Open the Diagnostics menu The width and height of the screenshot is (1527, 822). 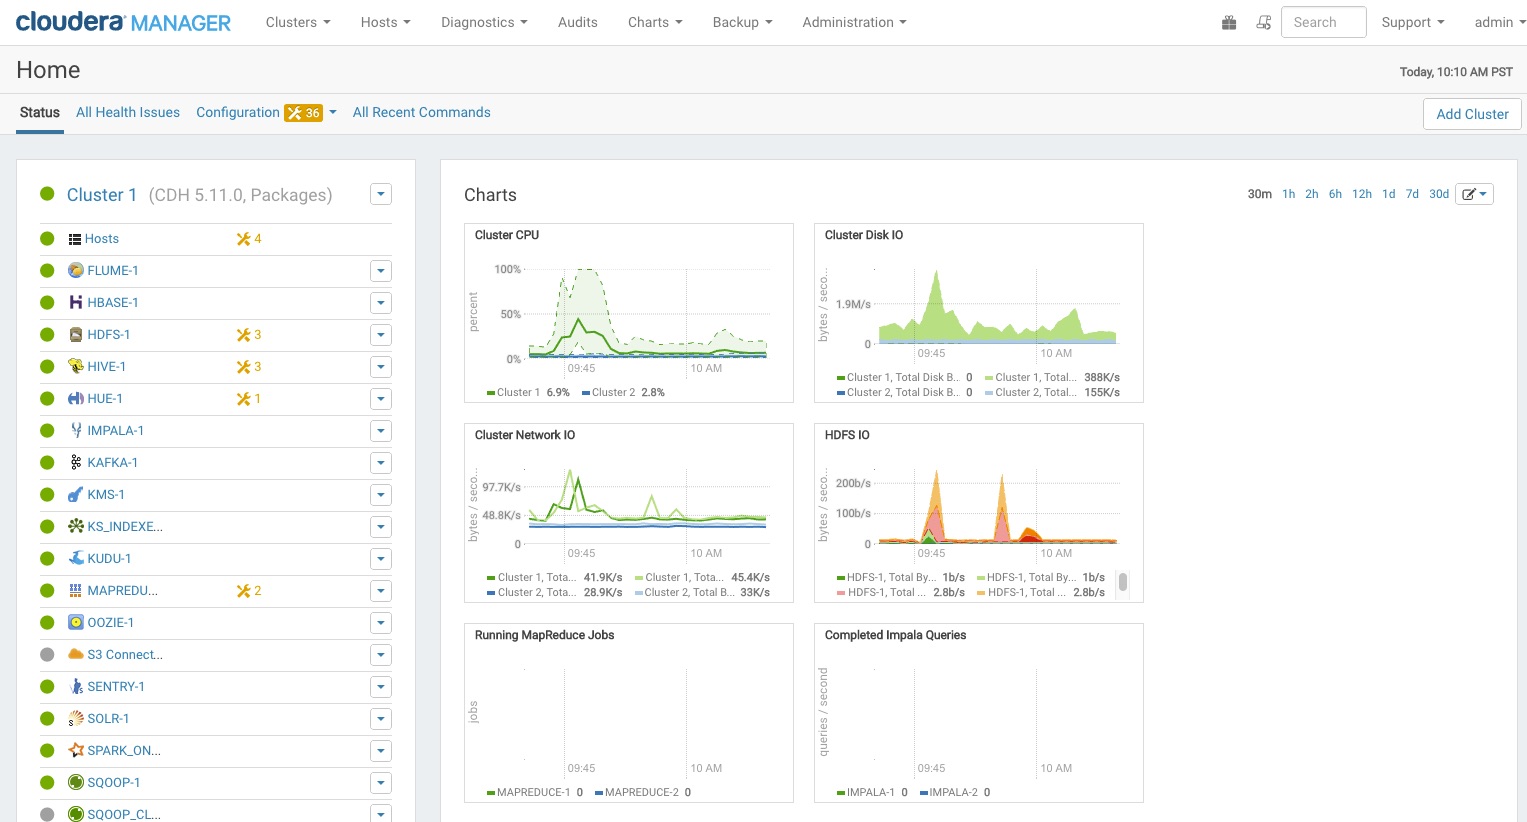[x=484, y=22]
